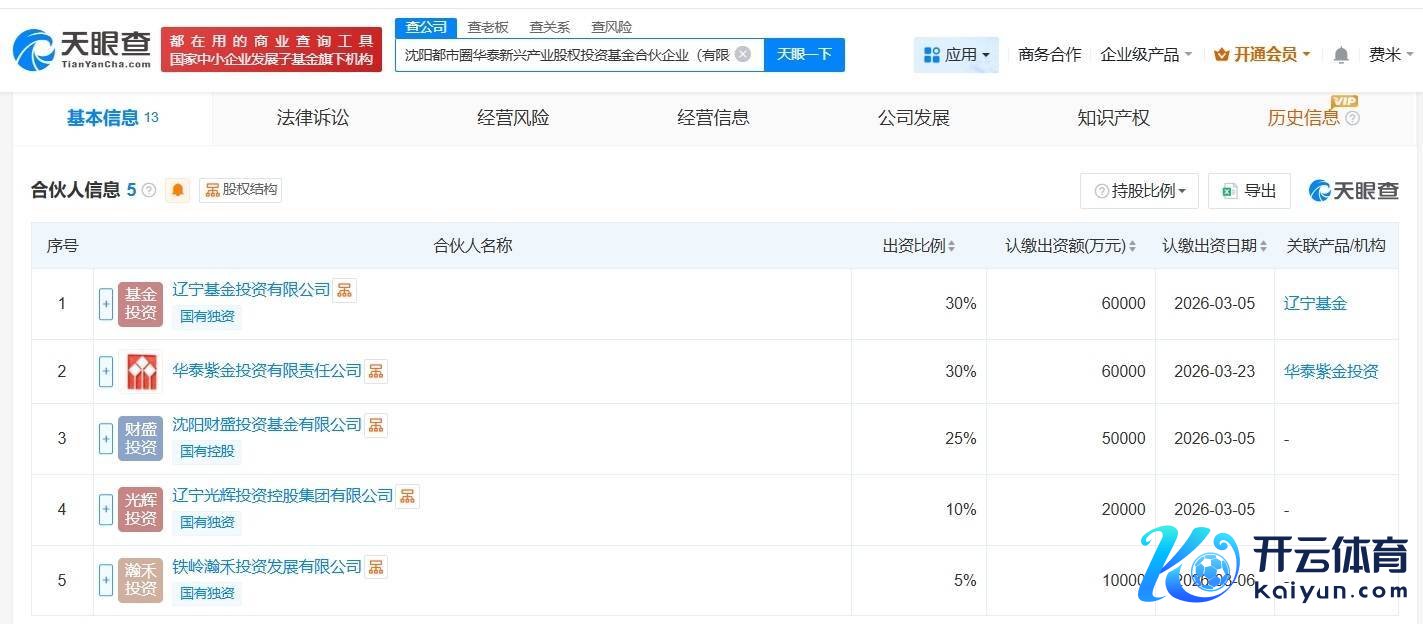Open the 持股比例 dropdown
Screen dimensions: 1423x624
[x=1139, y=191]
